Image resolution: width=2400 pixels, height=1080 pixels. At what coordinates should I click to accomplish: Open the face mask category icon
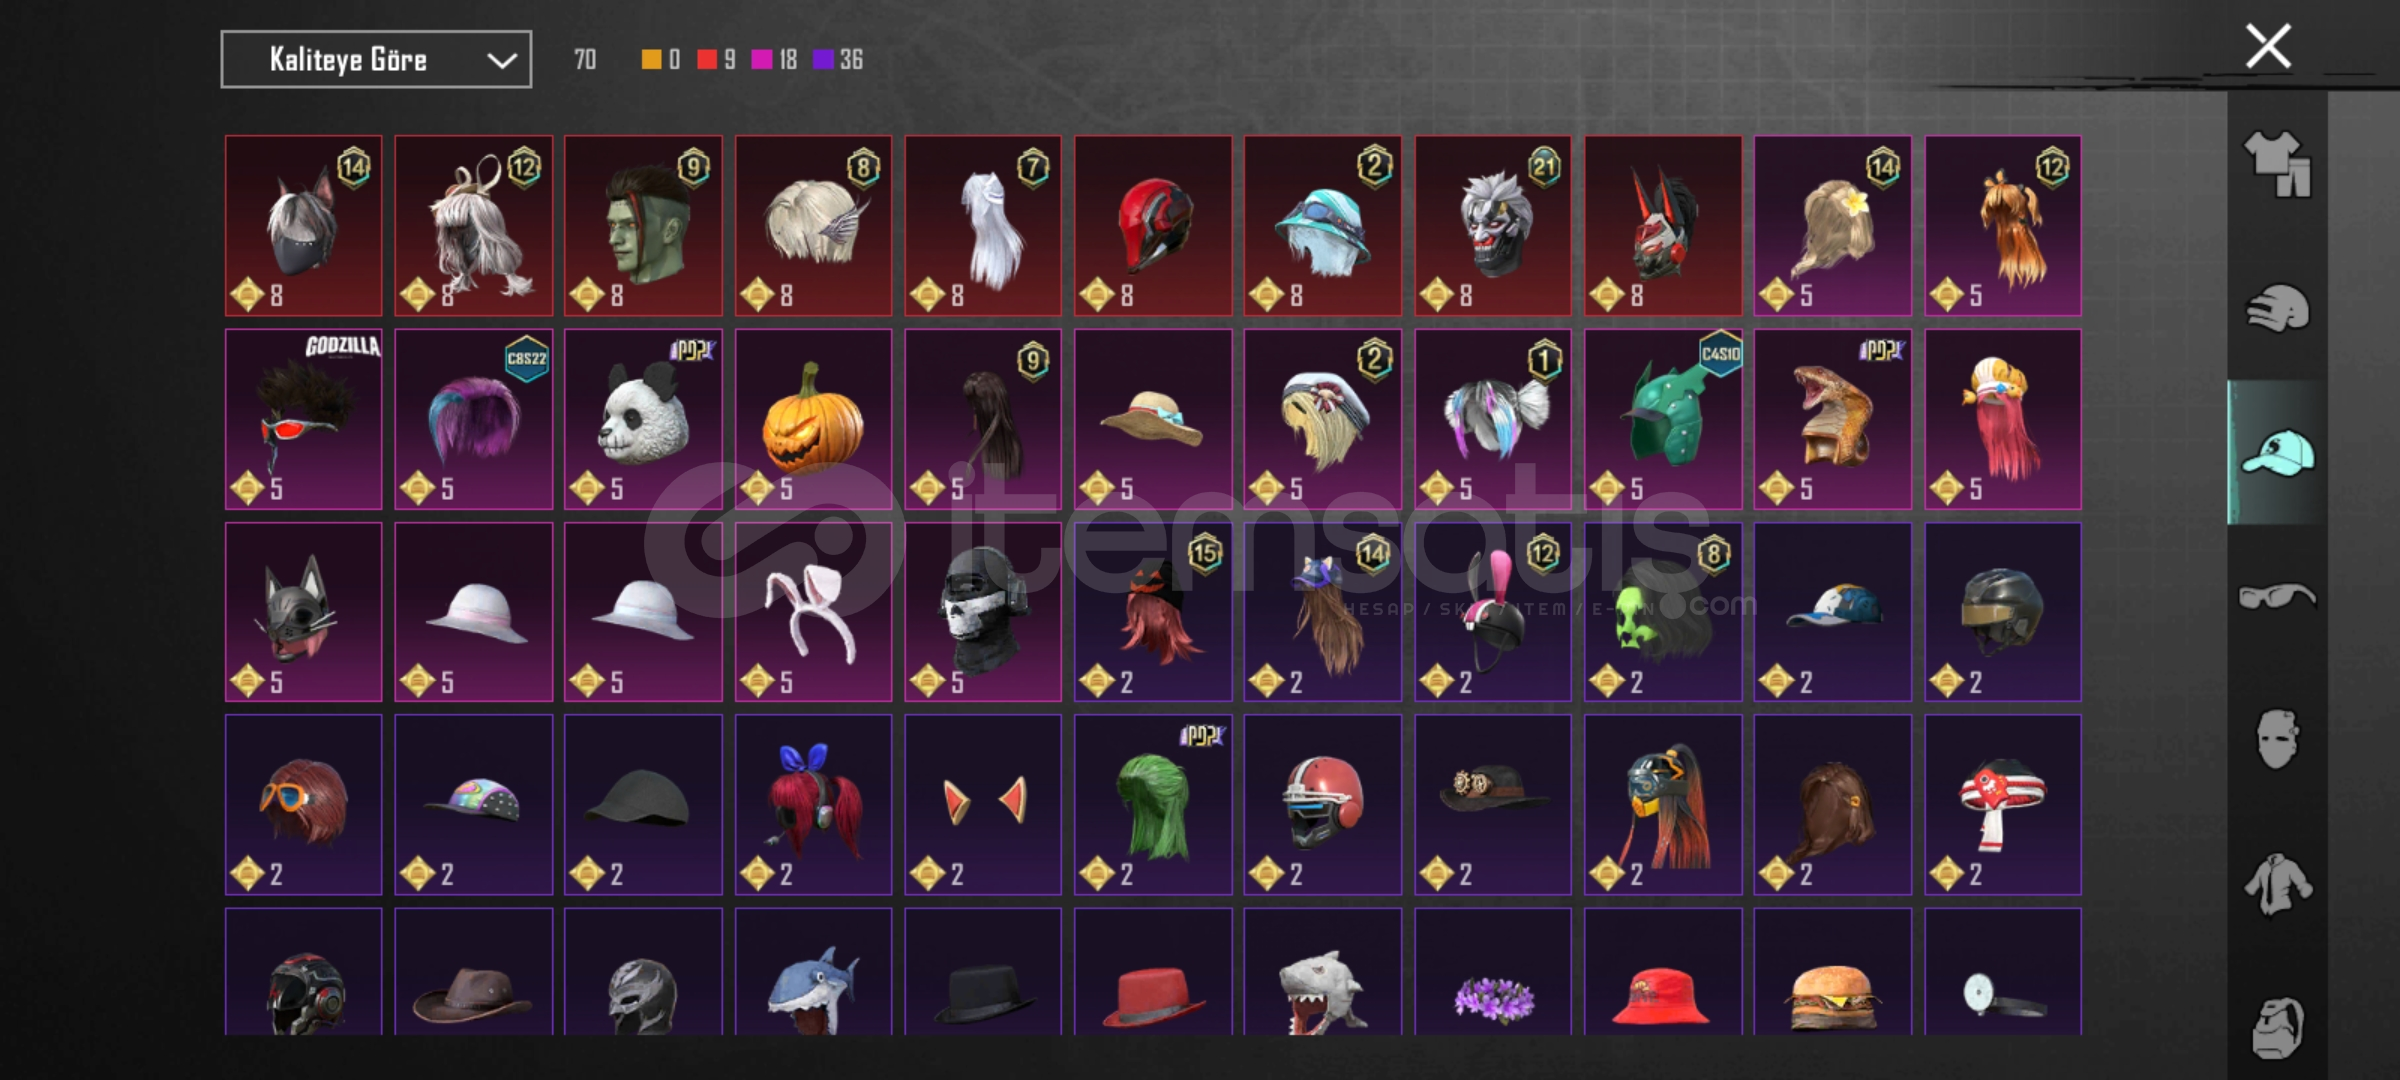2277,739
